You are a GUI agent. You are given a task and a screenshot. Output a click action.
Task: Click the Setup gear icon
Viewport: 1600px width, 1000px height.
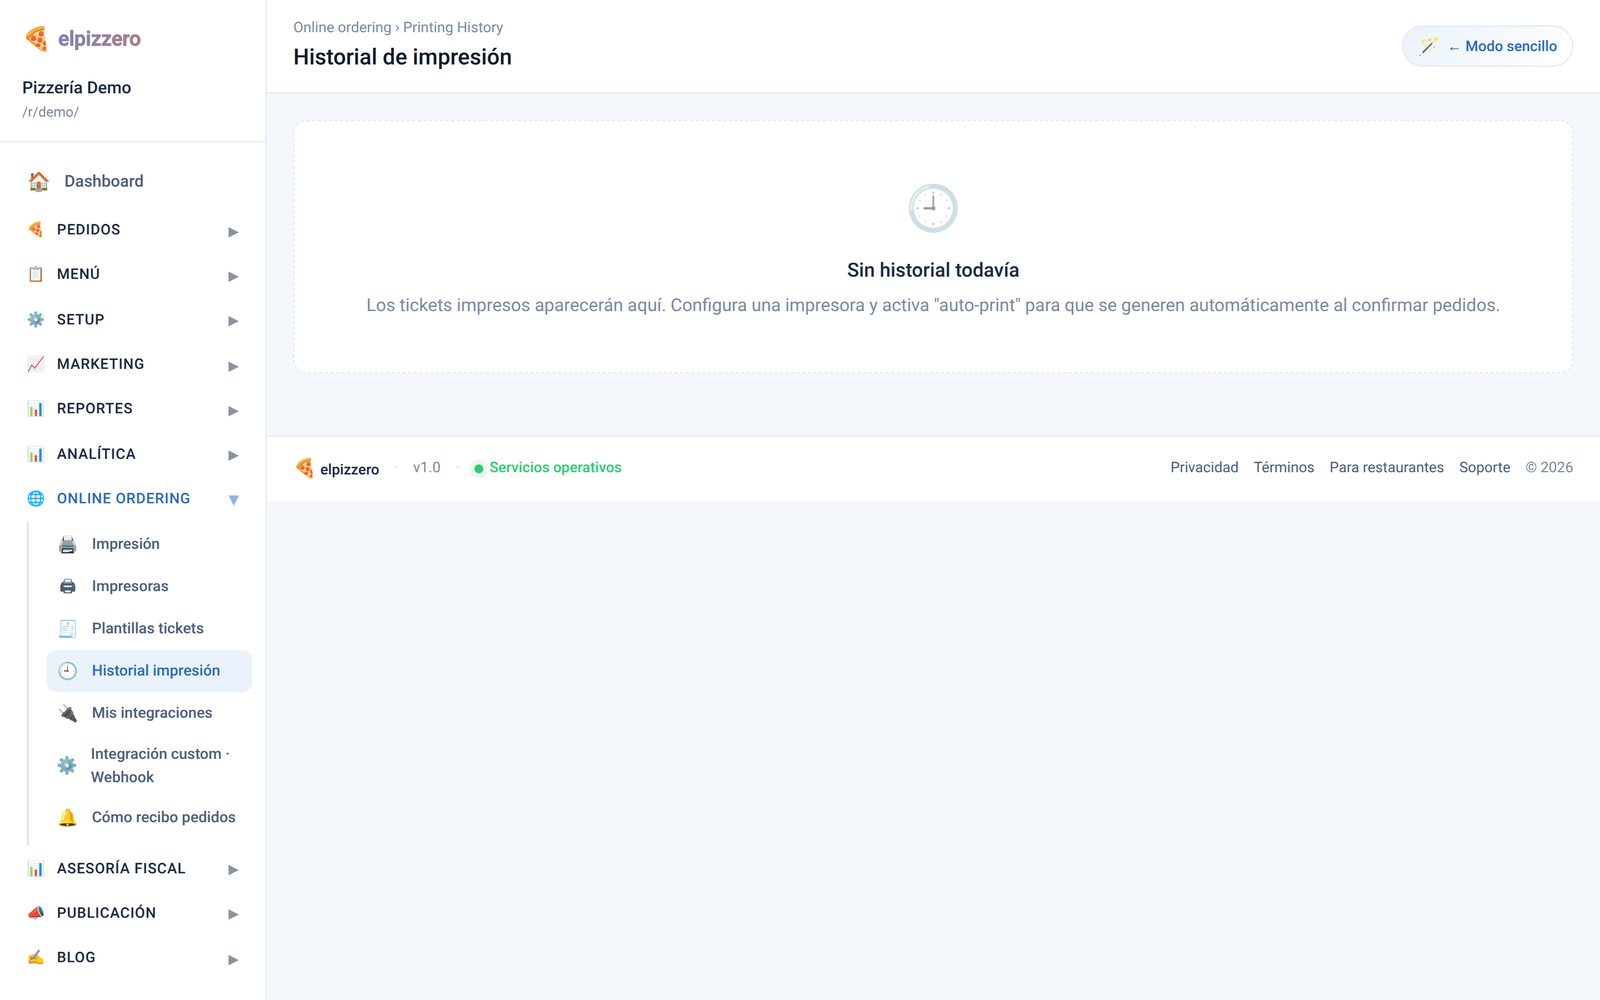point(36,319)
